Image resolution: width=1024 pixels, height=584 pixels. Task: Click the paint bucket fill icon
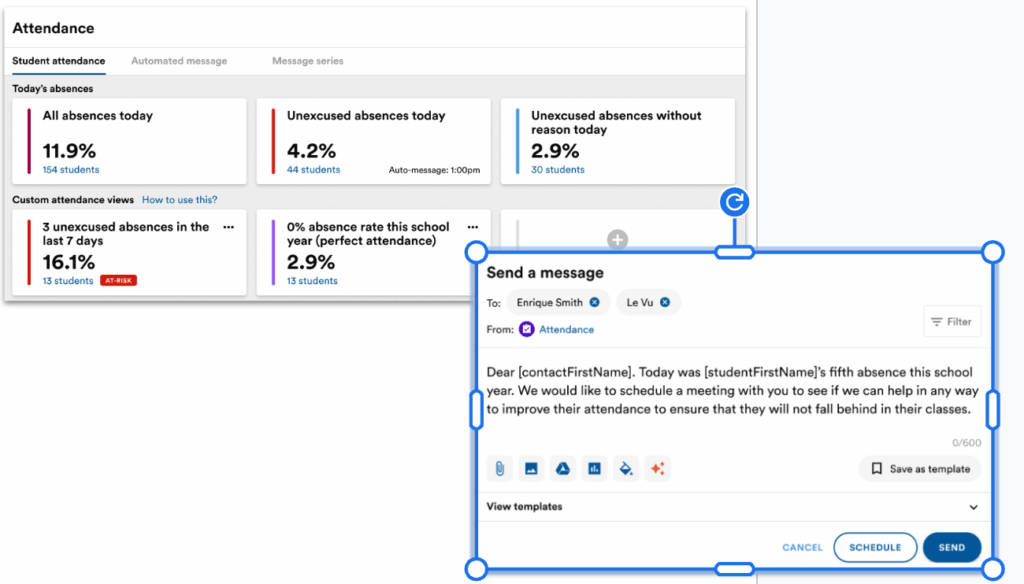click(626, 468)
